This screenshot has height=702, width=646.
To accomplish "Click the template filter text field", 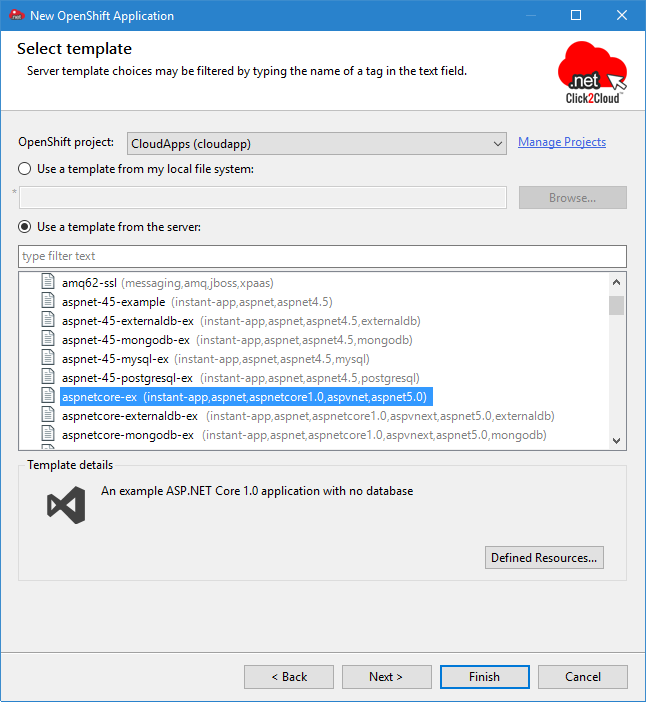I will (322, 256).
